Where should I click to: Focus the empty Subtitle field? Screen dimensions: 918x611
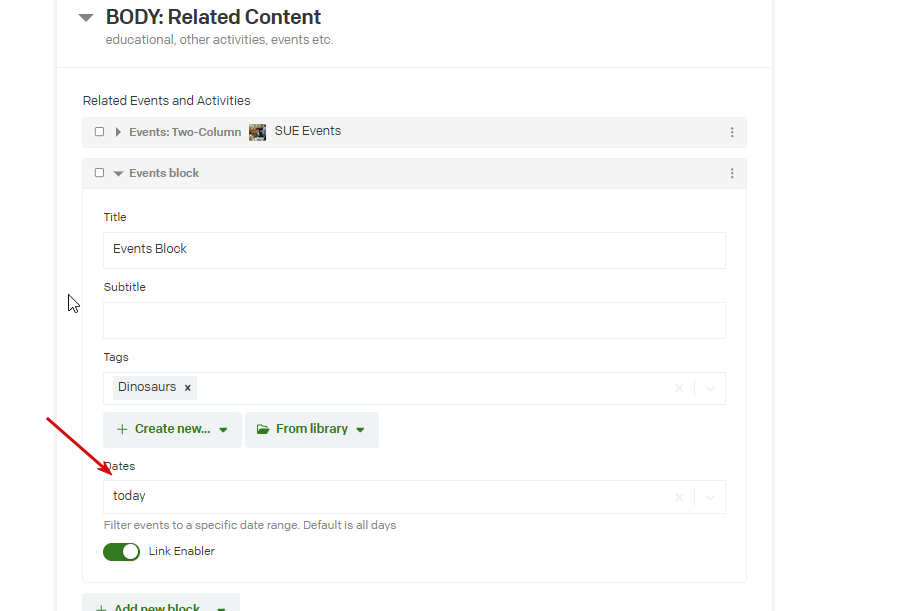point(414,320)
